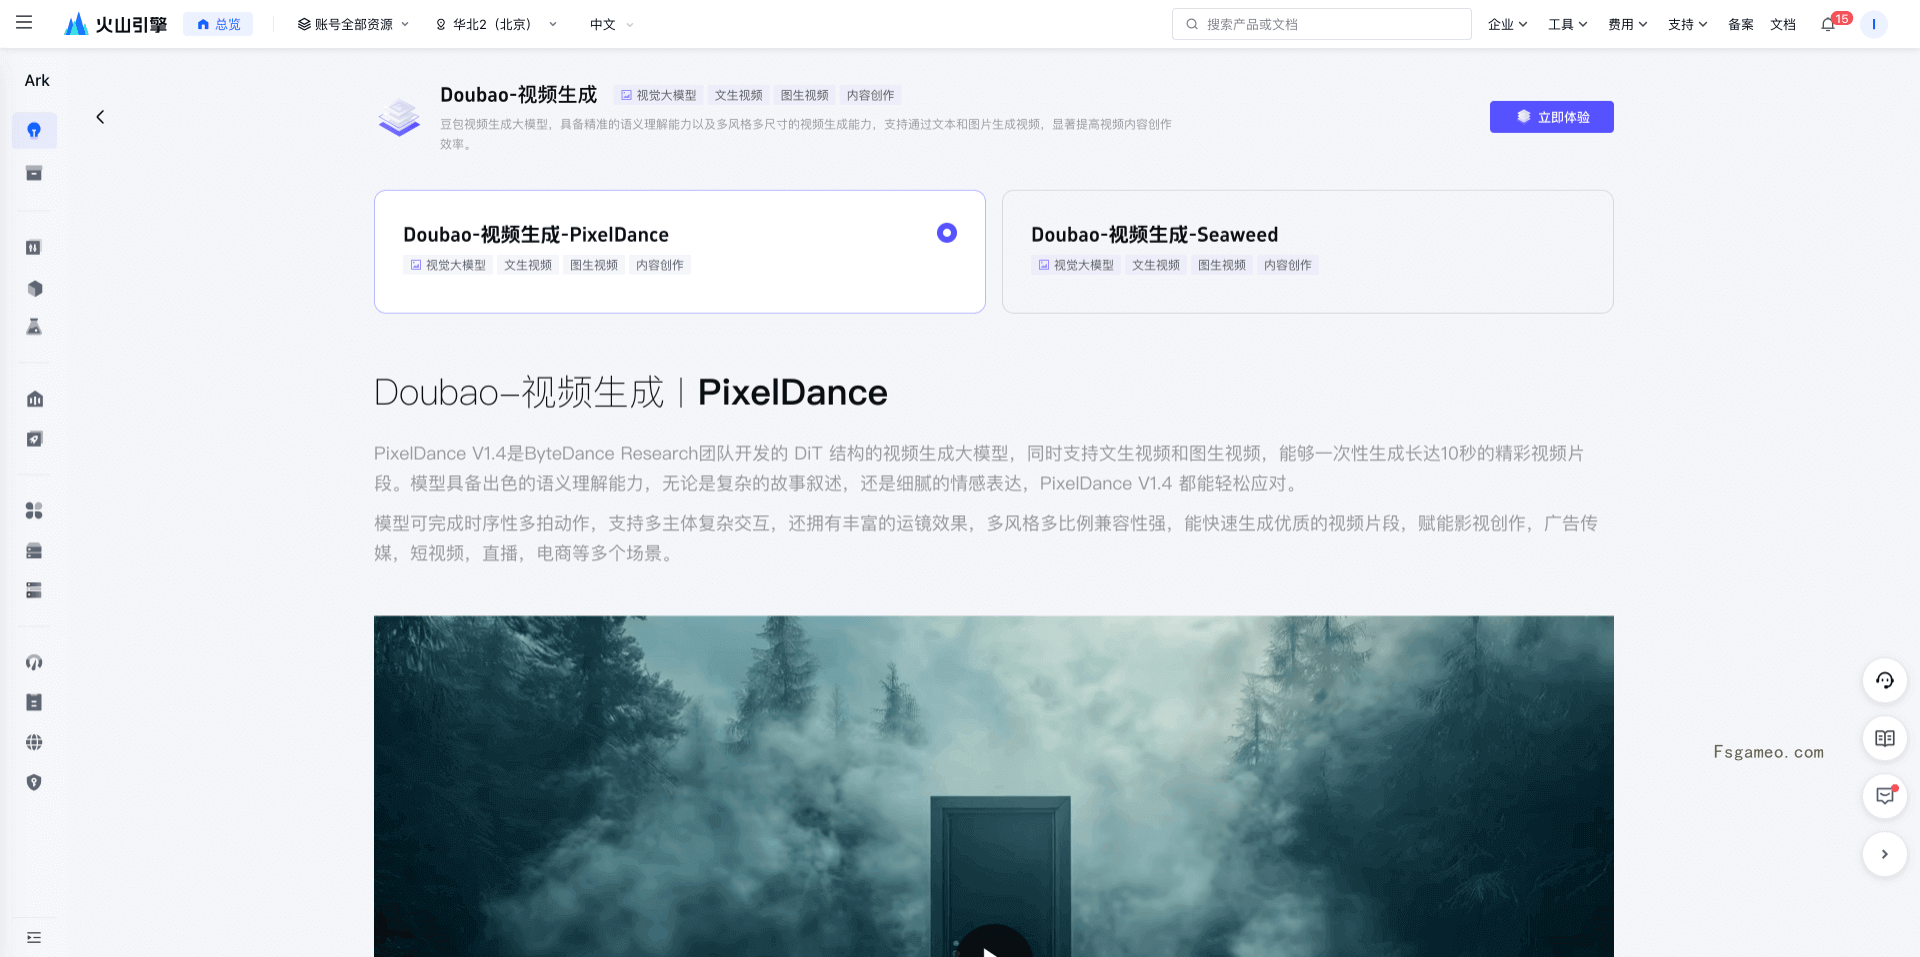
Task: Click the Doubao layered model icon
Action: (x=399, y=118)
